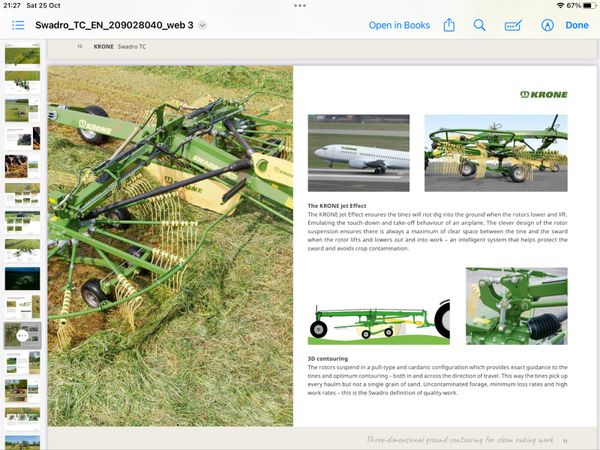Select the thumbnail with cattle photo
600x450 pixels.
tap(22, 166)
